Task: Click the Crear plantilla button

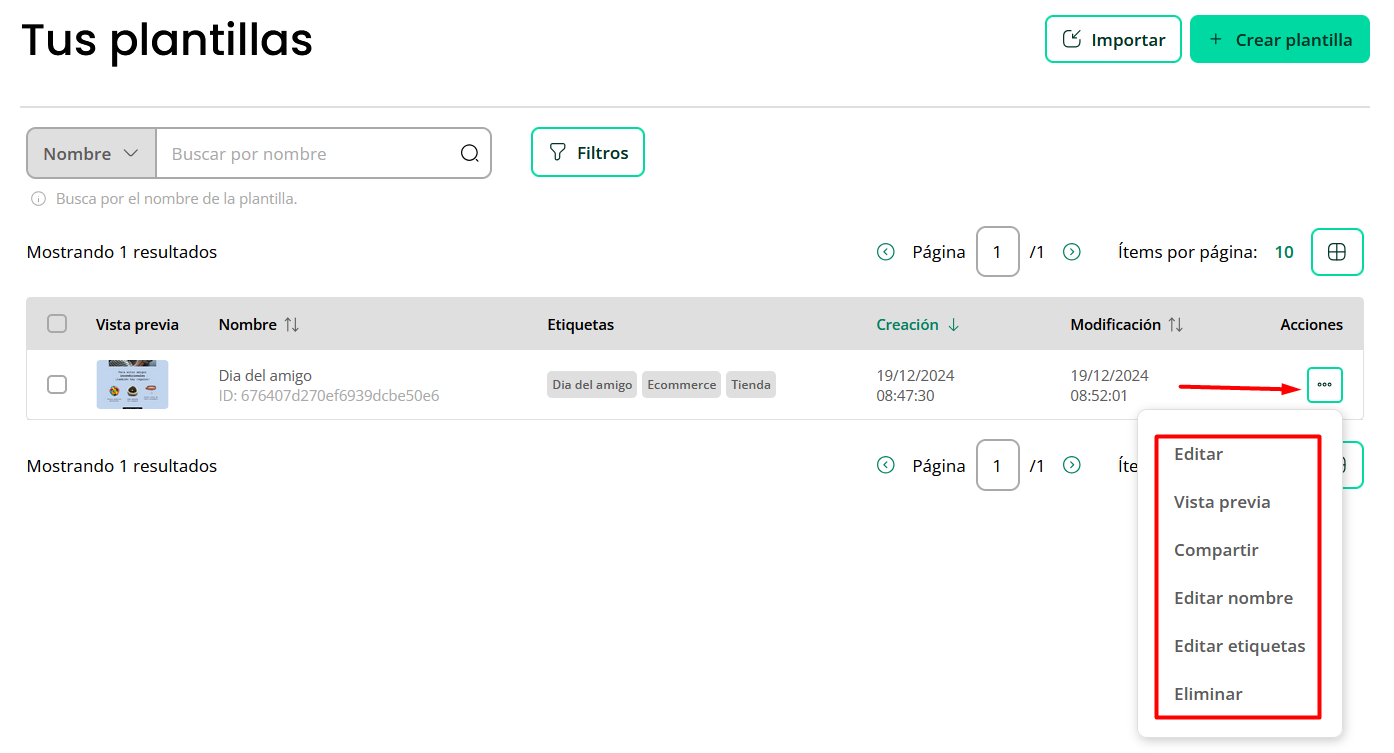Action: click(x=1279, y=40)
